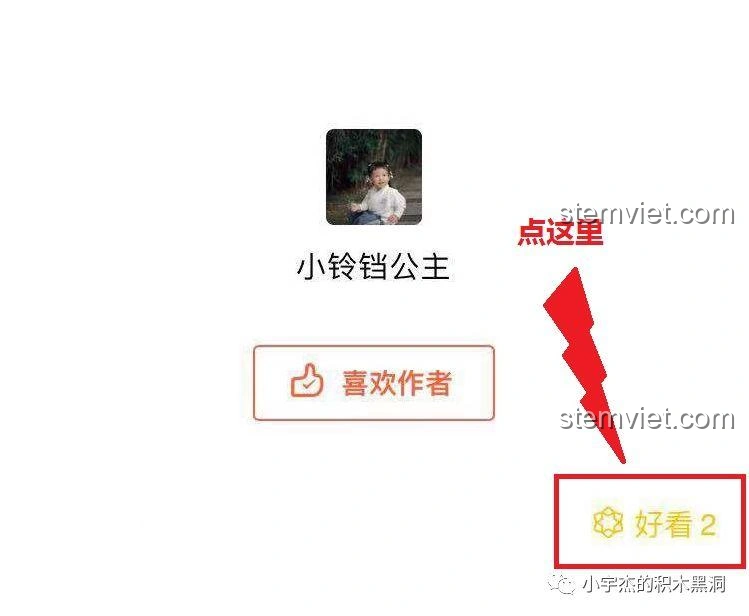Click the red 点这里 annotation text
This screenshot has width=749, height=616.
tap(561, 232)
